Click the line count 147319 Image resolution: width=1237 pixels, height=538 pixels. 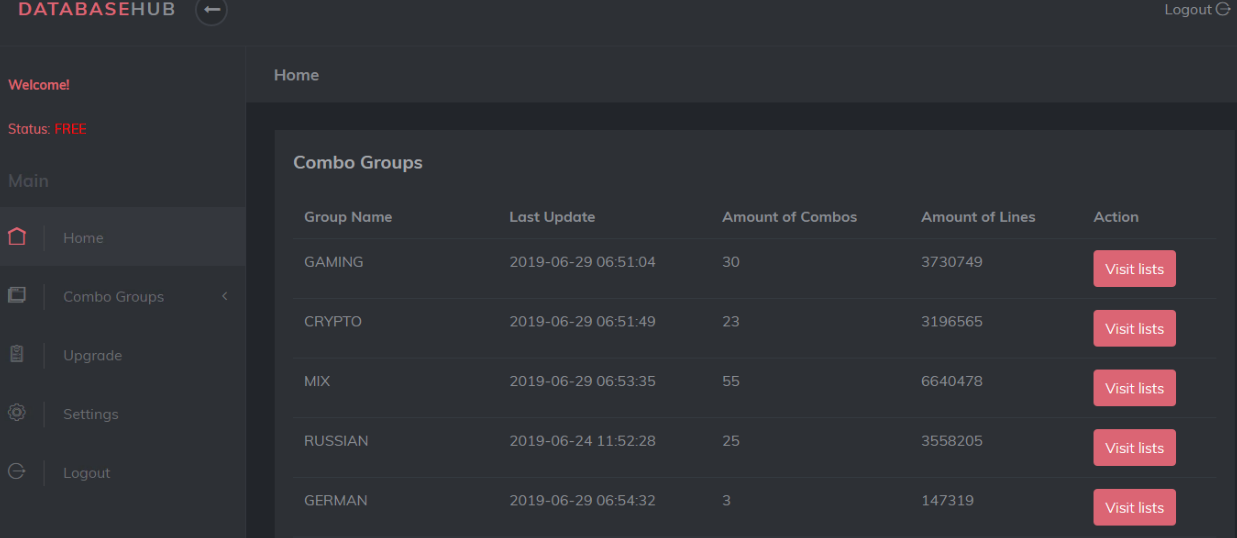[947, 500]
